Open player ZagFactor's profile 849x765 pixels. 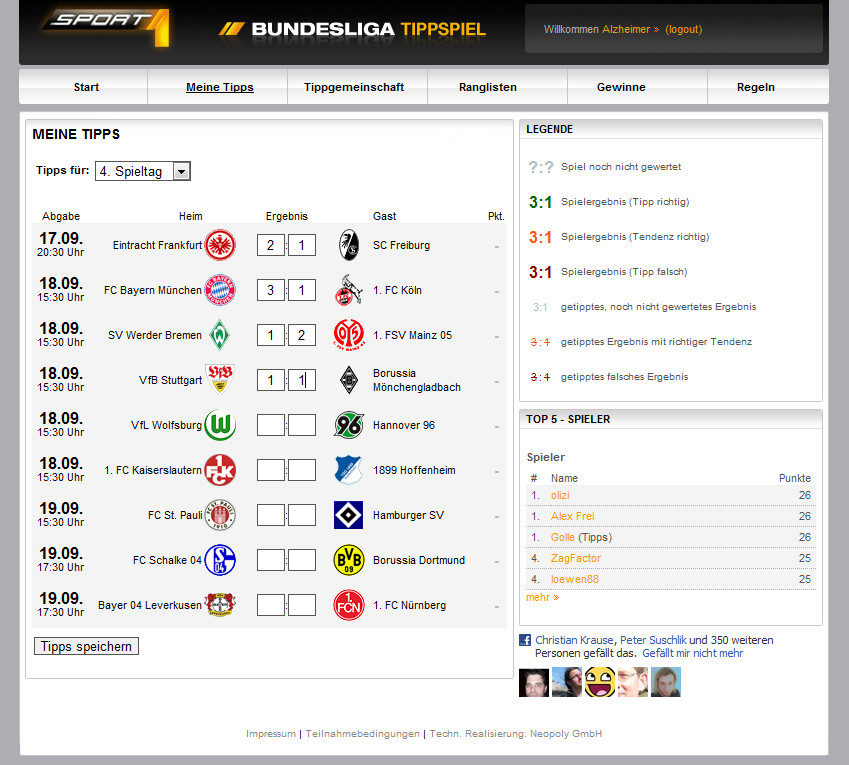(x=576, y=558)
